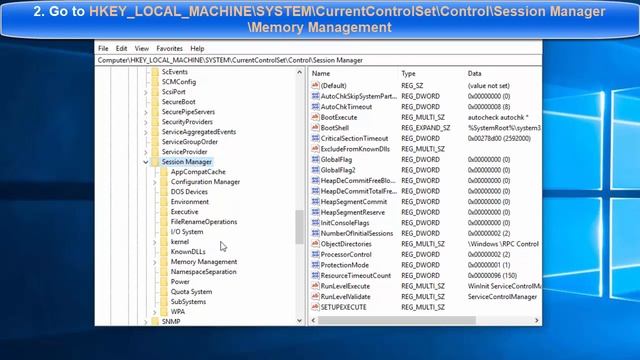Click the (Default) string value icon
The width and height of the screenshot is (640, 360).
[x=315, y=85]
